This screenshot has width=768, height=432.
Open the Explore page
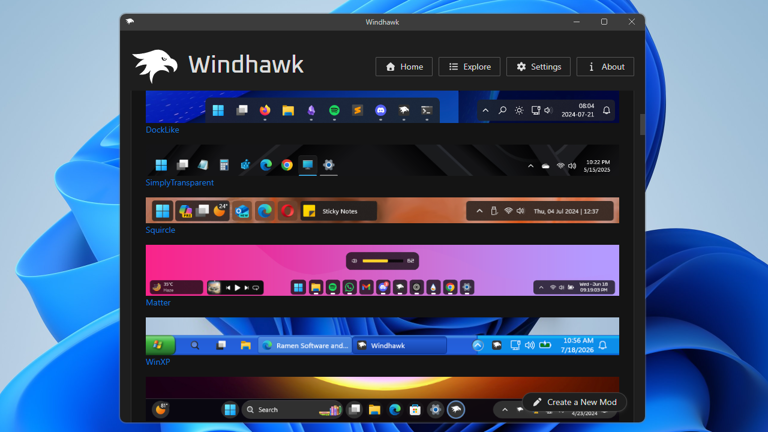click(469, 67)
